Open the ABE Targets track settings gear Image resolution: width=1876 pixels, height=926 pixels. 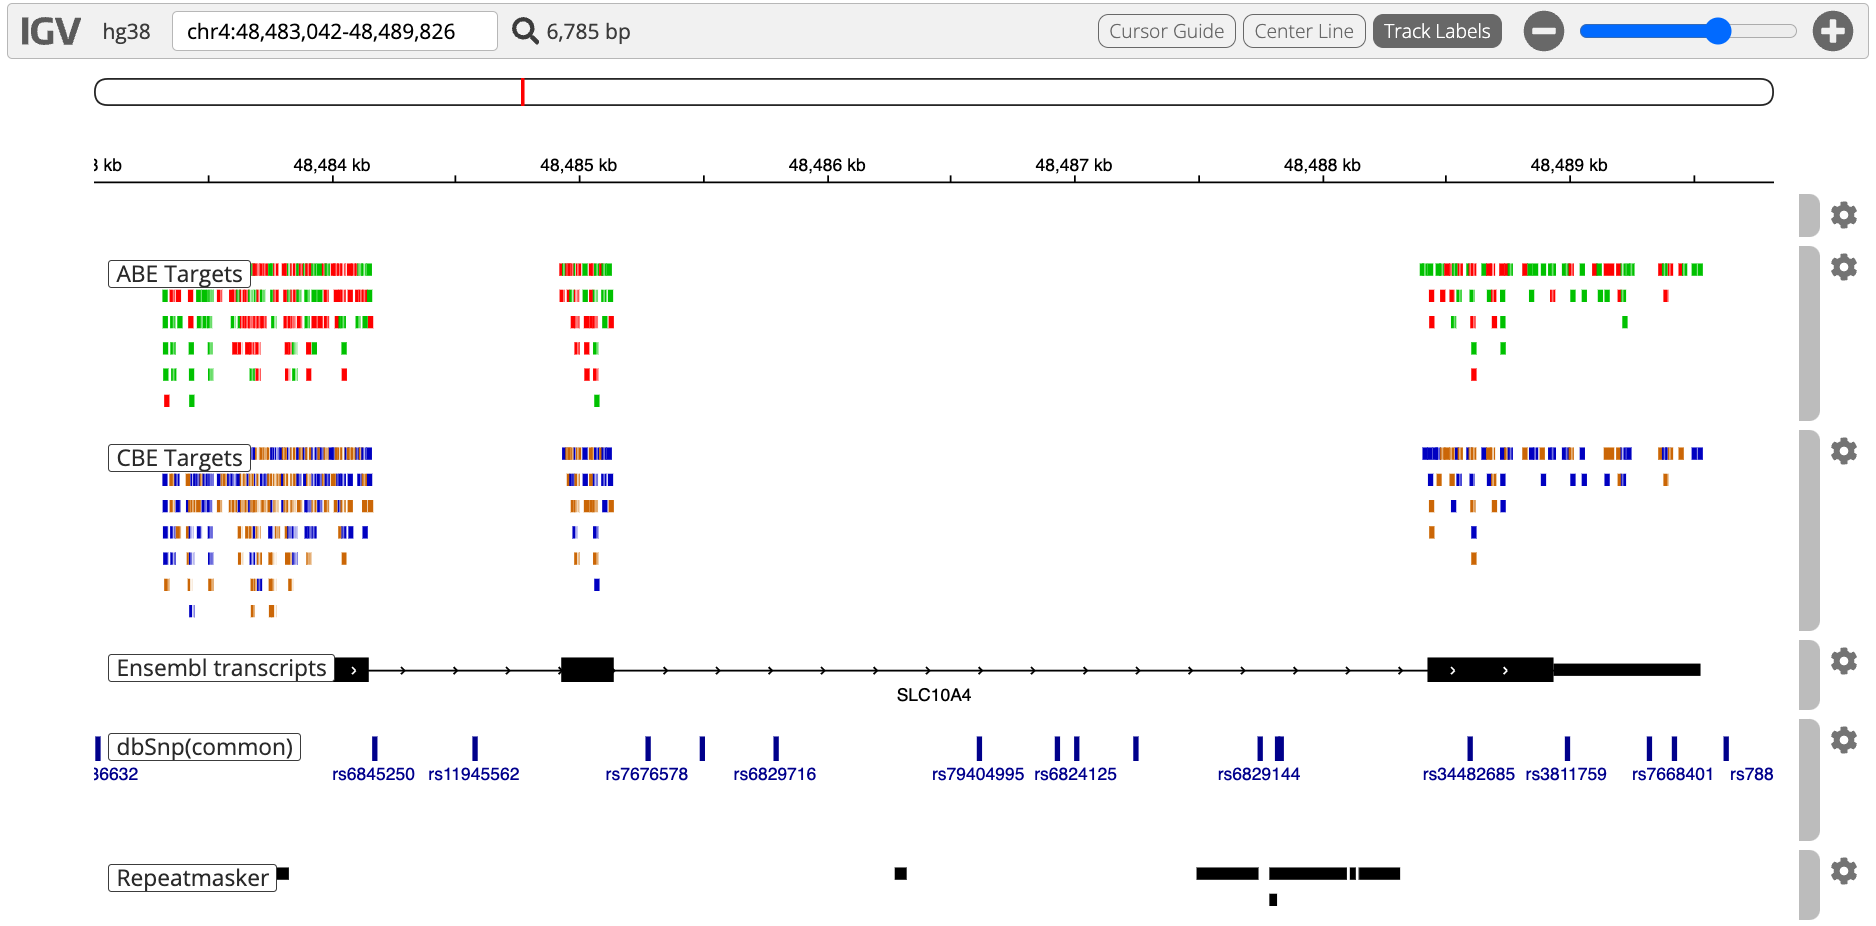coord(1843,267)
